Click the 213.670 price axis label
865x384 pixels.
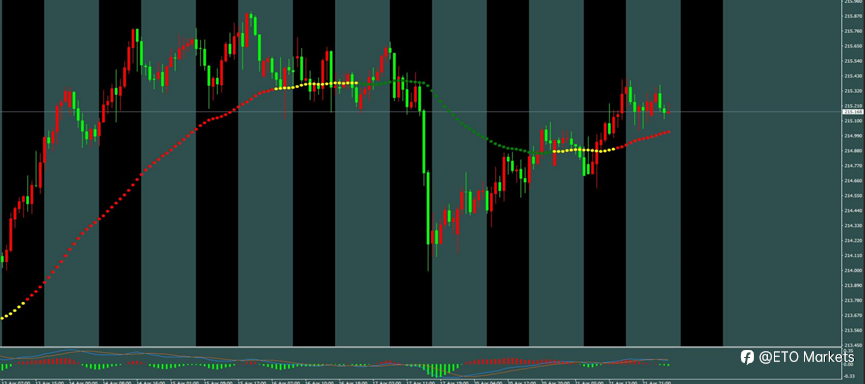[853, 316]
